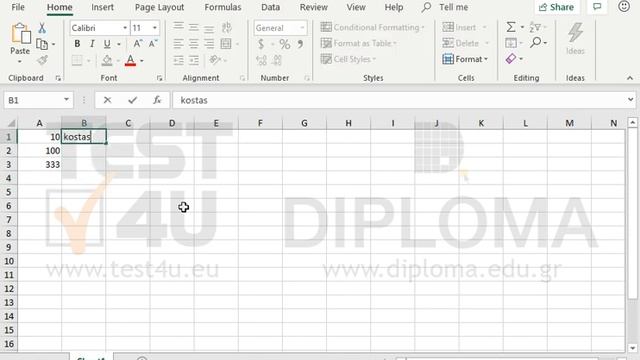Viewport: 640px width, 360px height.
Task: Open Conditional Formatting menu
Action: pos(372,27)
